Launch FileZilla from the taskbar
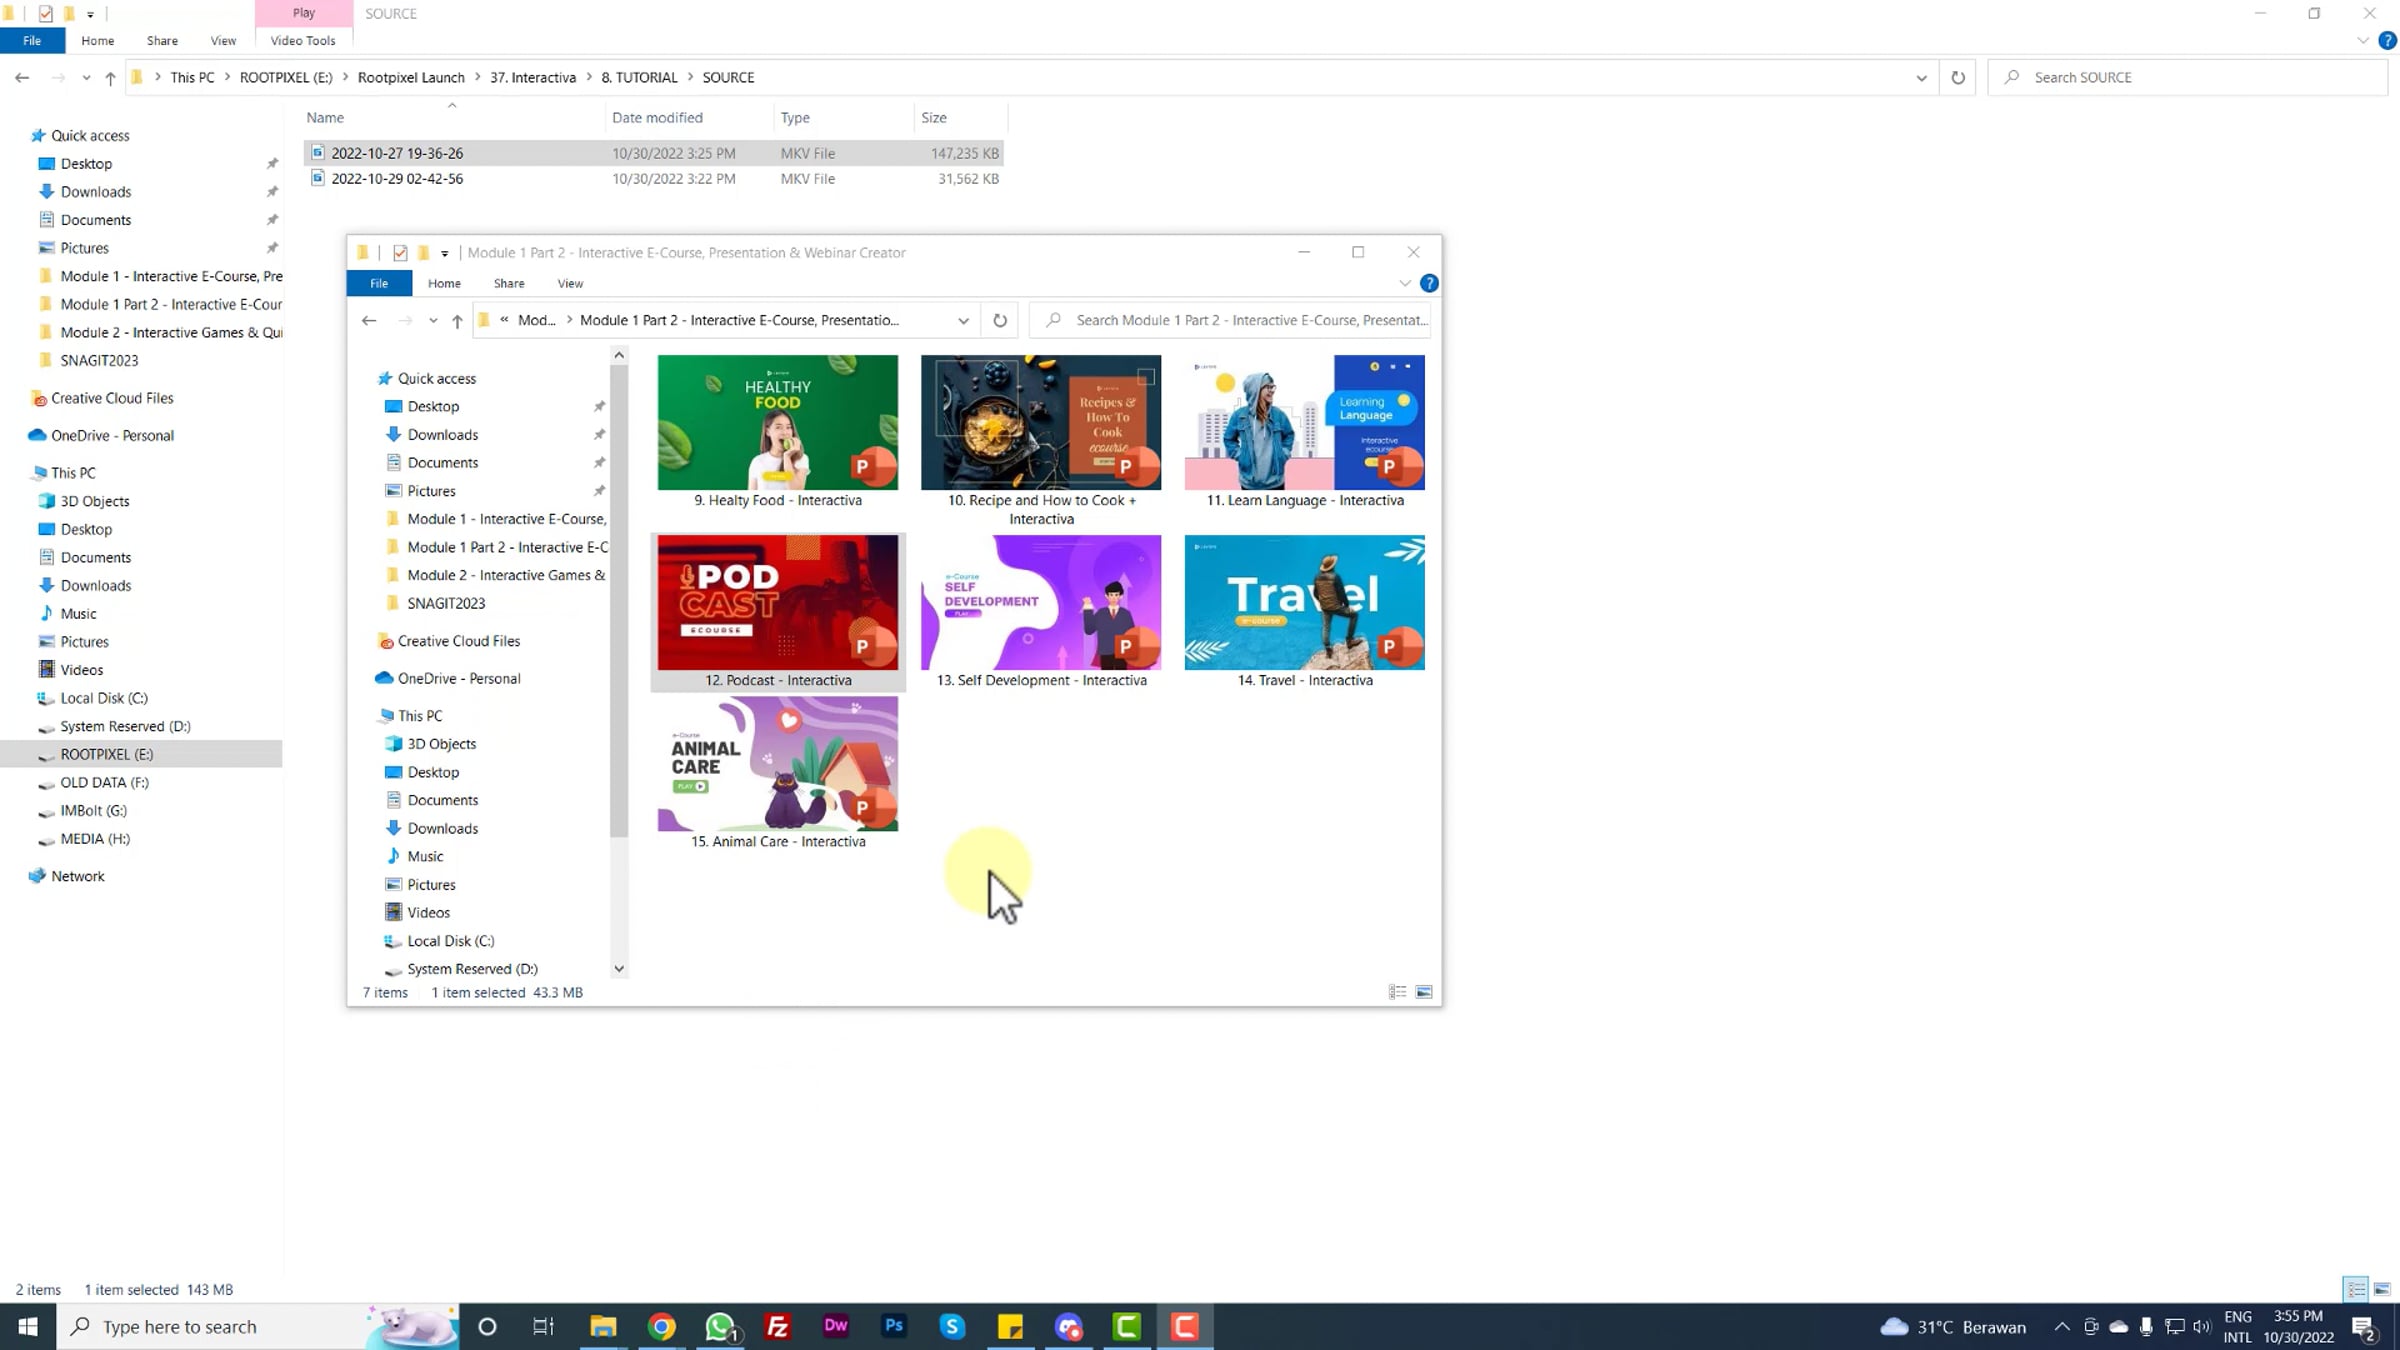 (x=777, y=1326)
